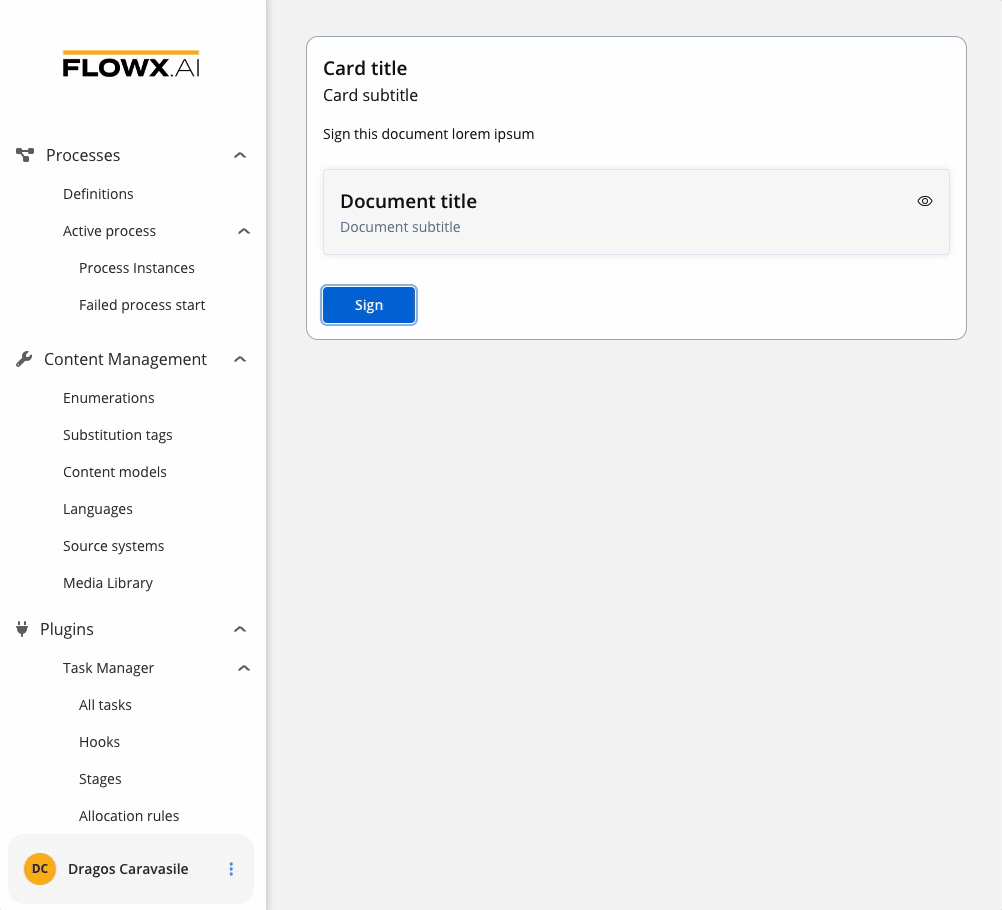Viewport: 1002px width, 910px height.
Task: Click the Plugins plug icon
Action: pyautogui.click(x=22, y=629)
